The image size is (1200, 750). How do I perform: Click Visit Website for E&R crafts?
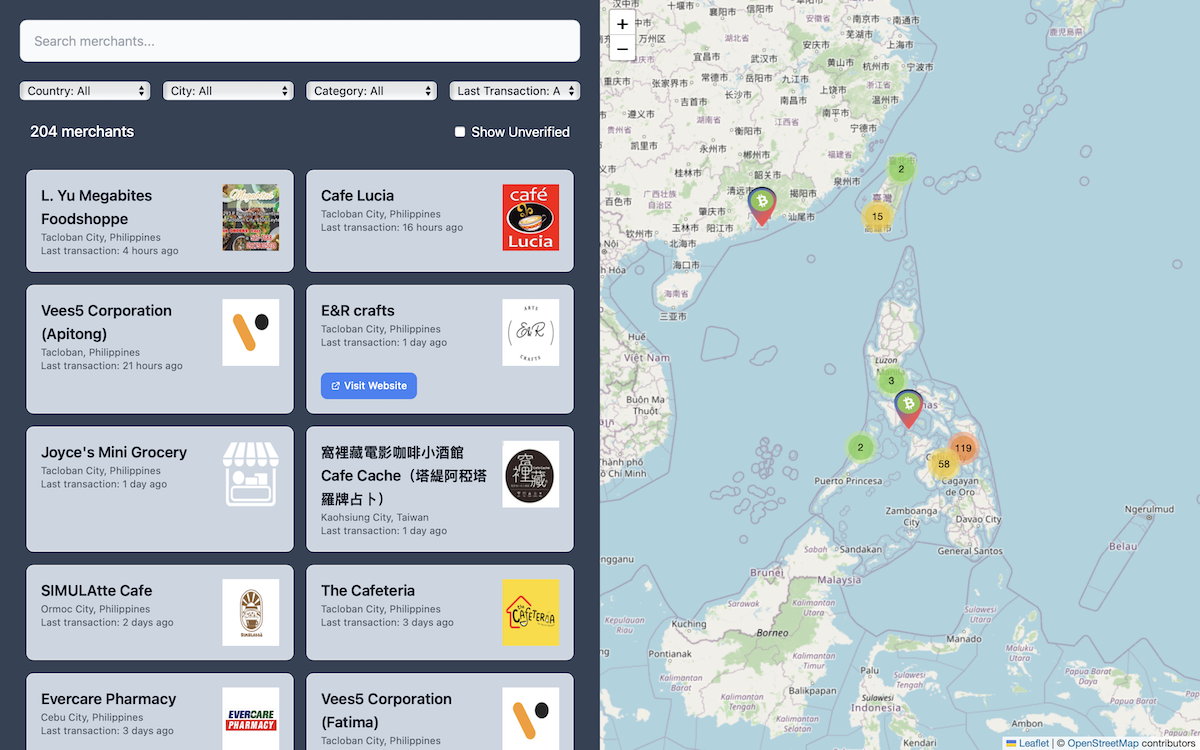coord(368,385)
